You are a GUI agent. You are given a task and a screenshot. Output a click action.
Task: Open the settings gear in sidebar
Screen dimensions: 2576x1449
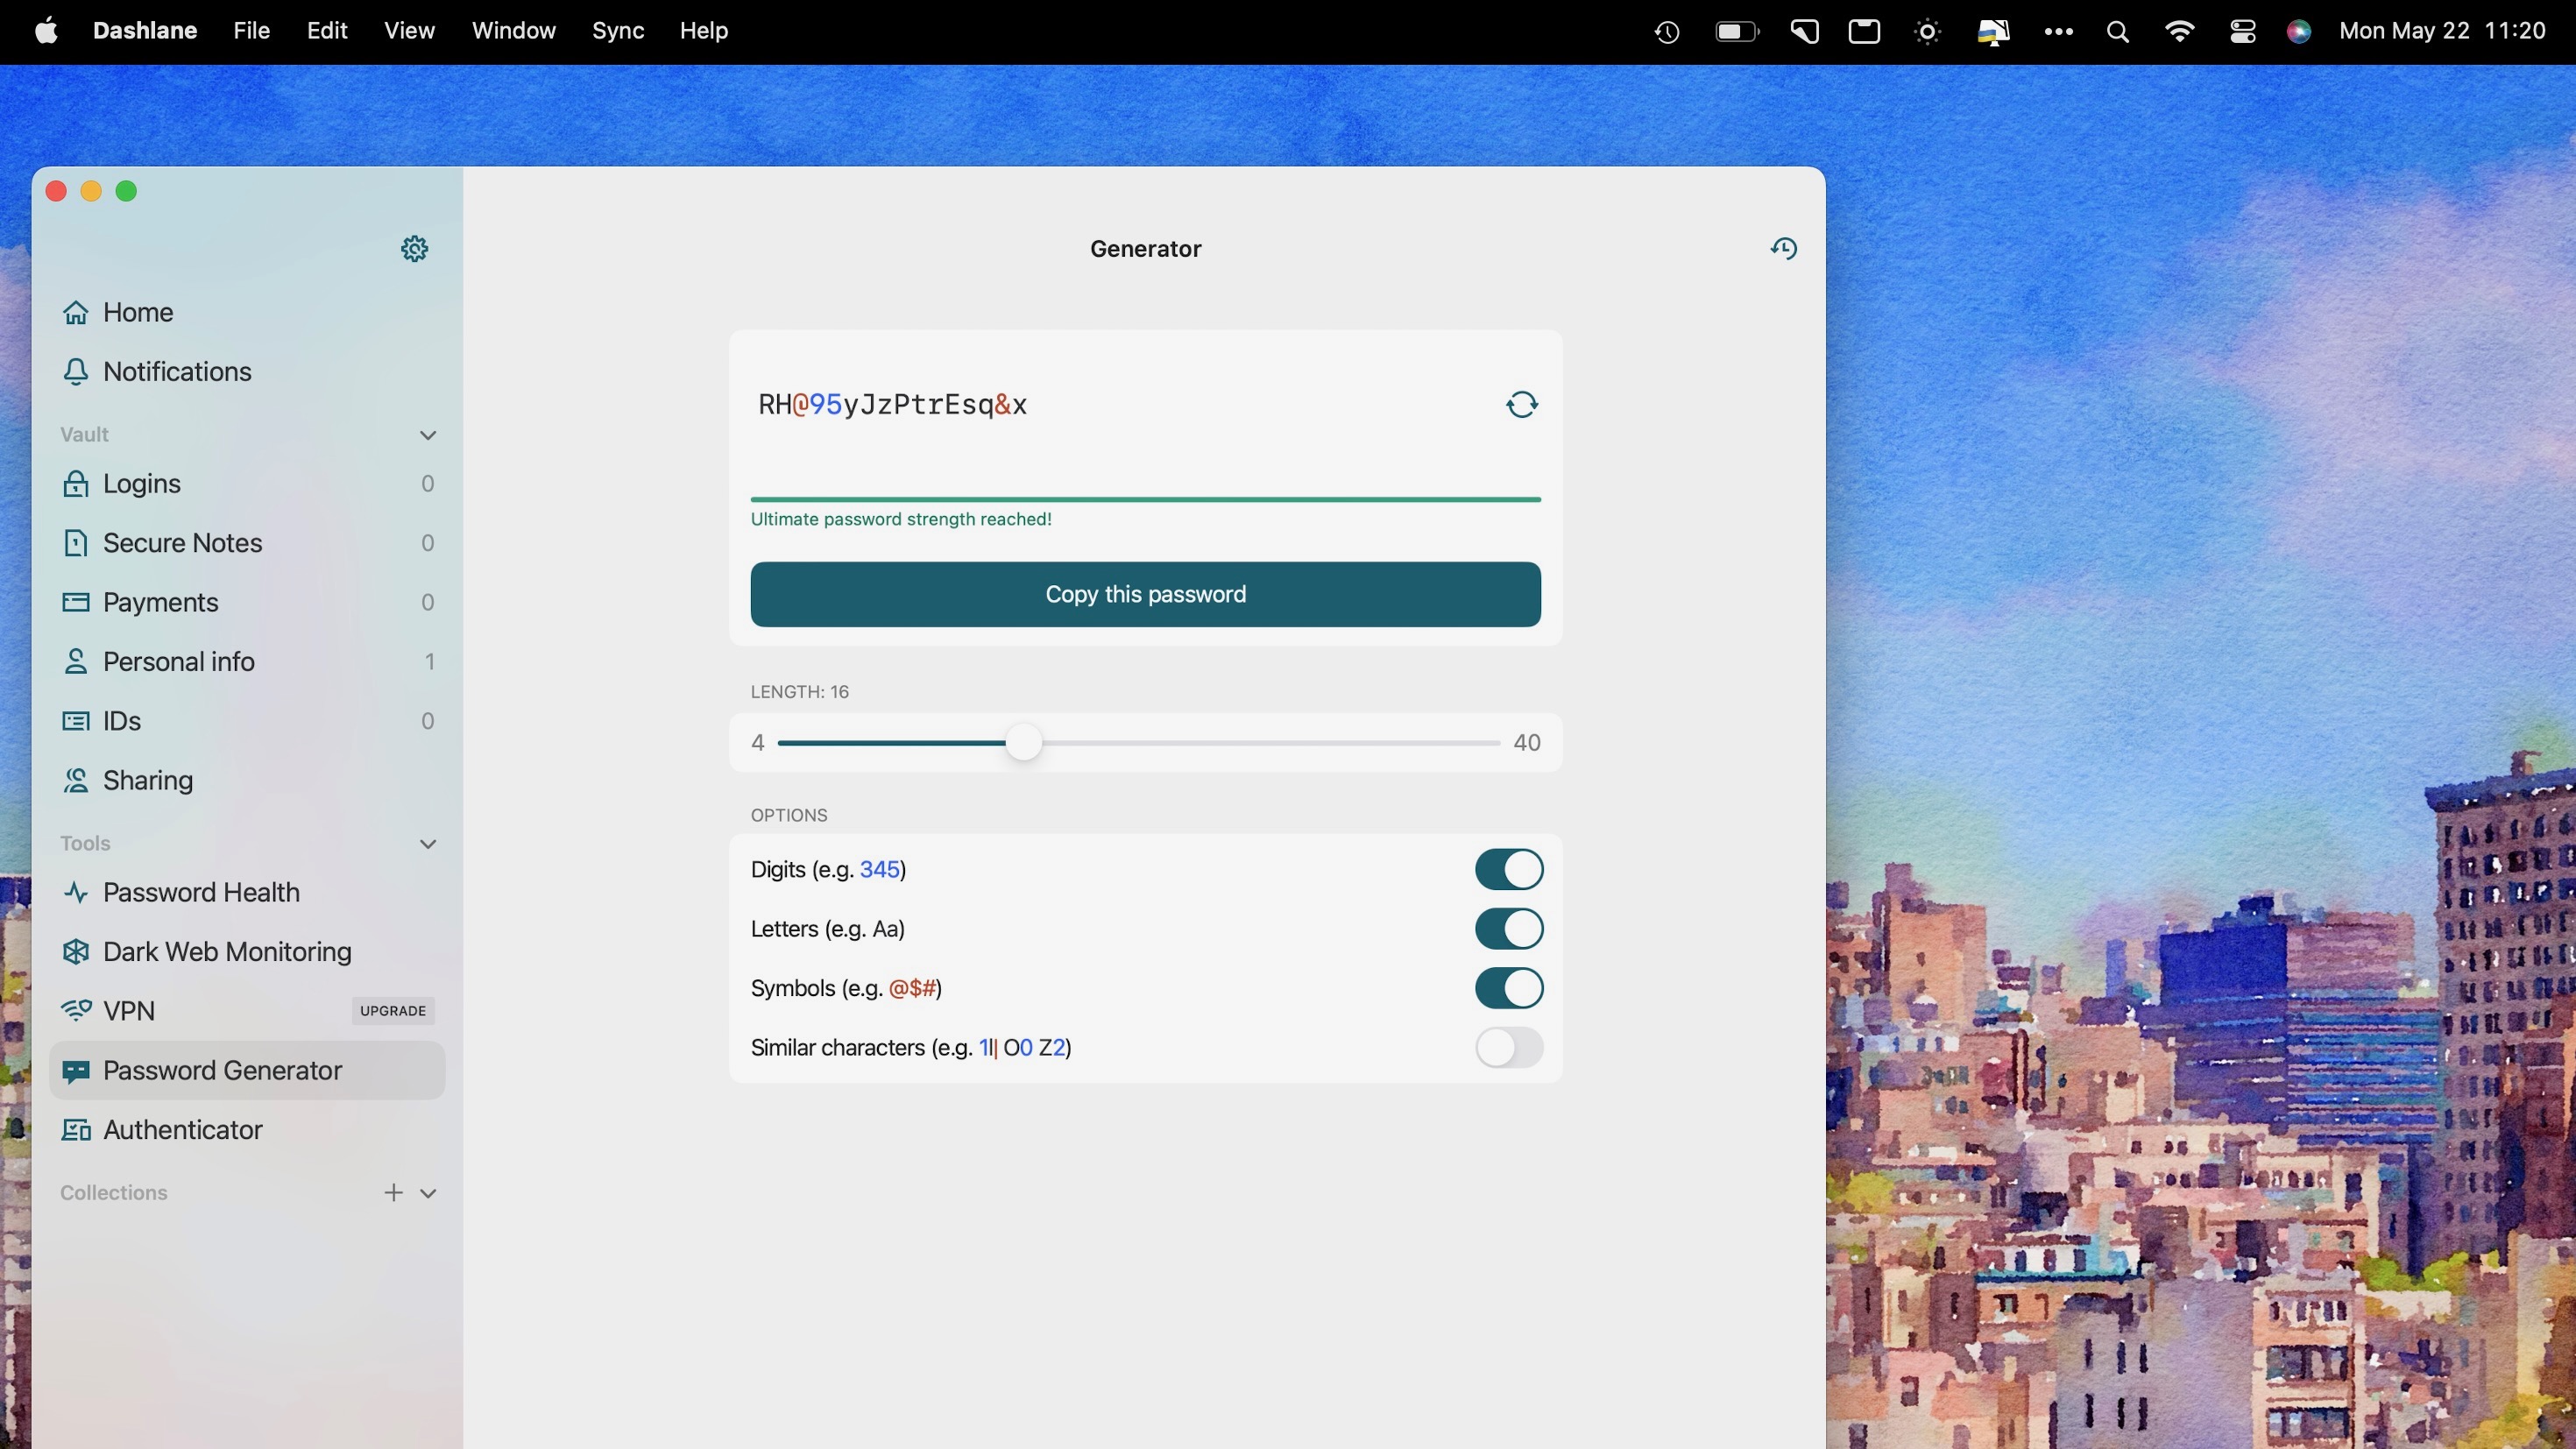(x=414, y=248)
